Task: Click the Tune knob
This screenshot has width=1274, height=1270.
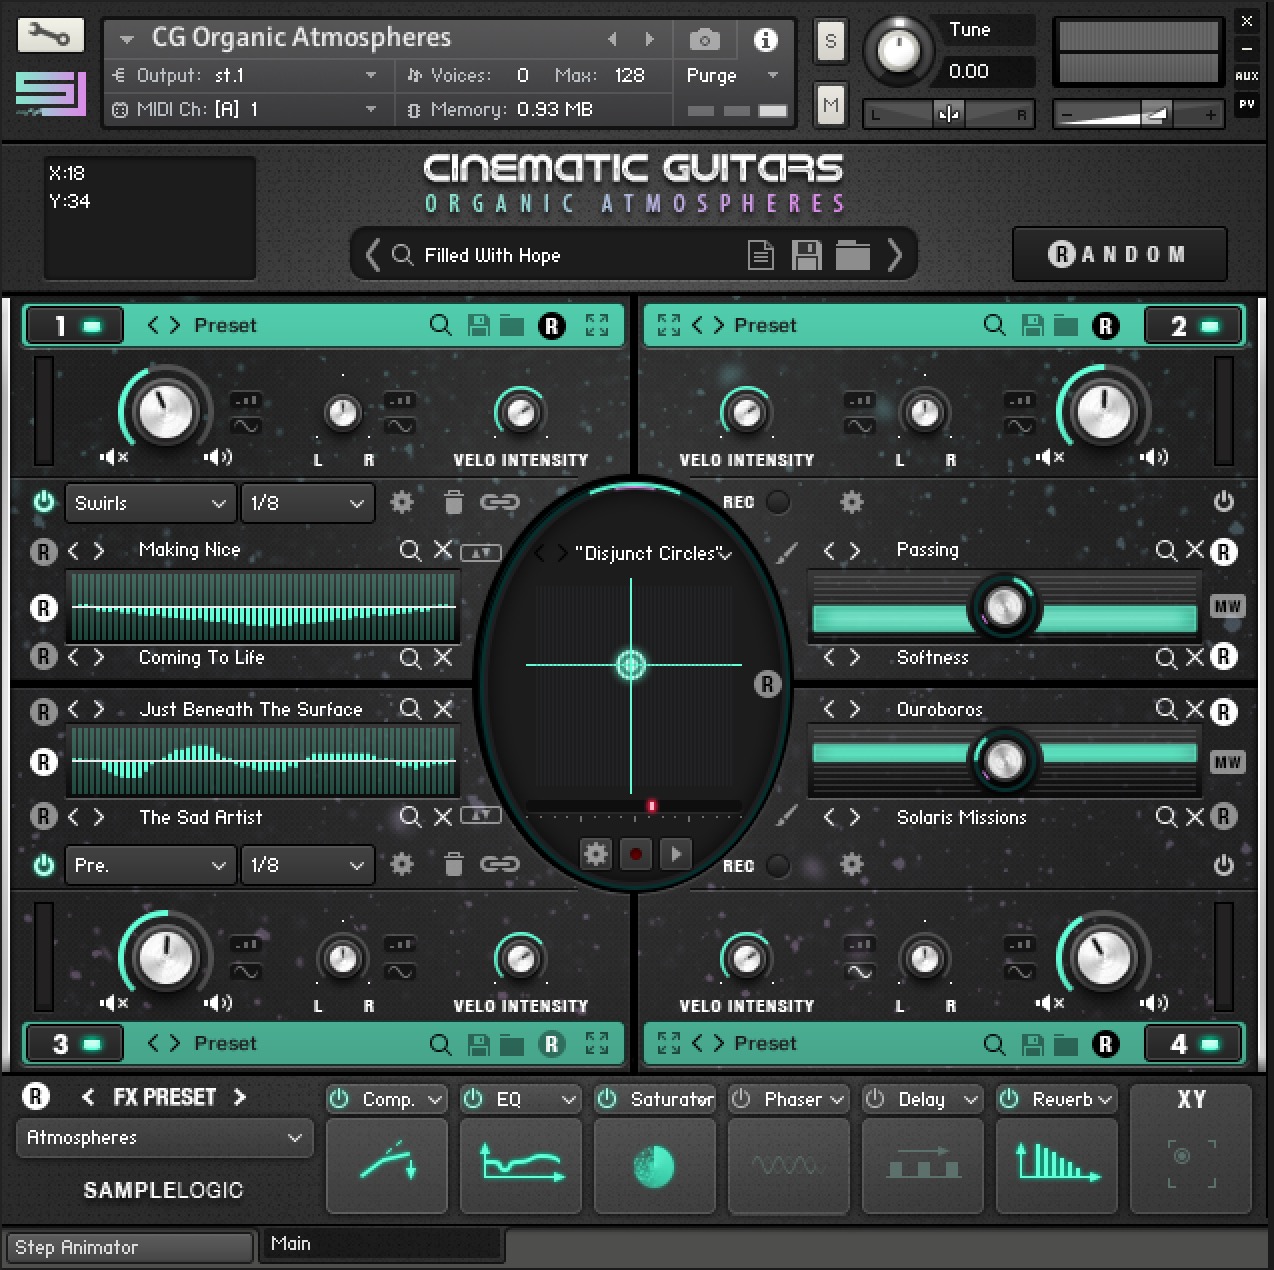Action: (898, 50)
